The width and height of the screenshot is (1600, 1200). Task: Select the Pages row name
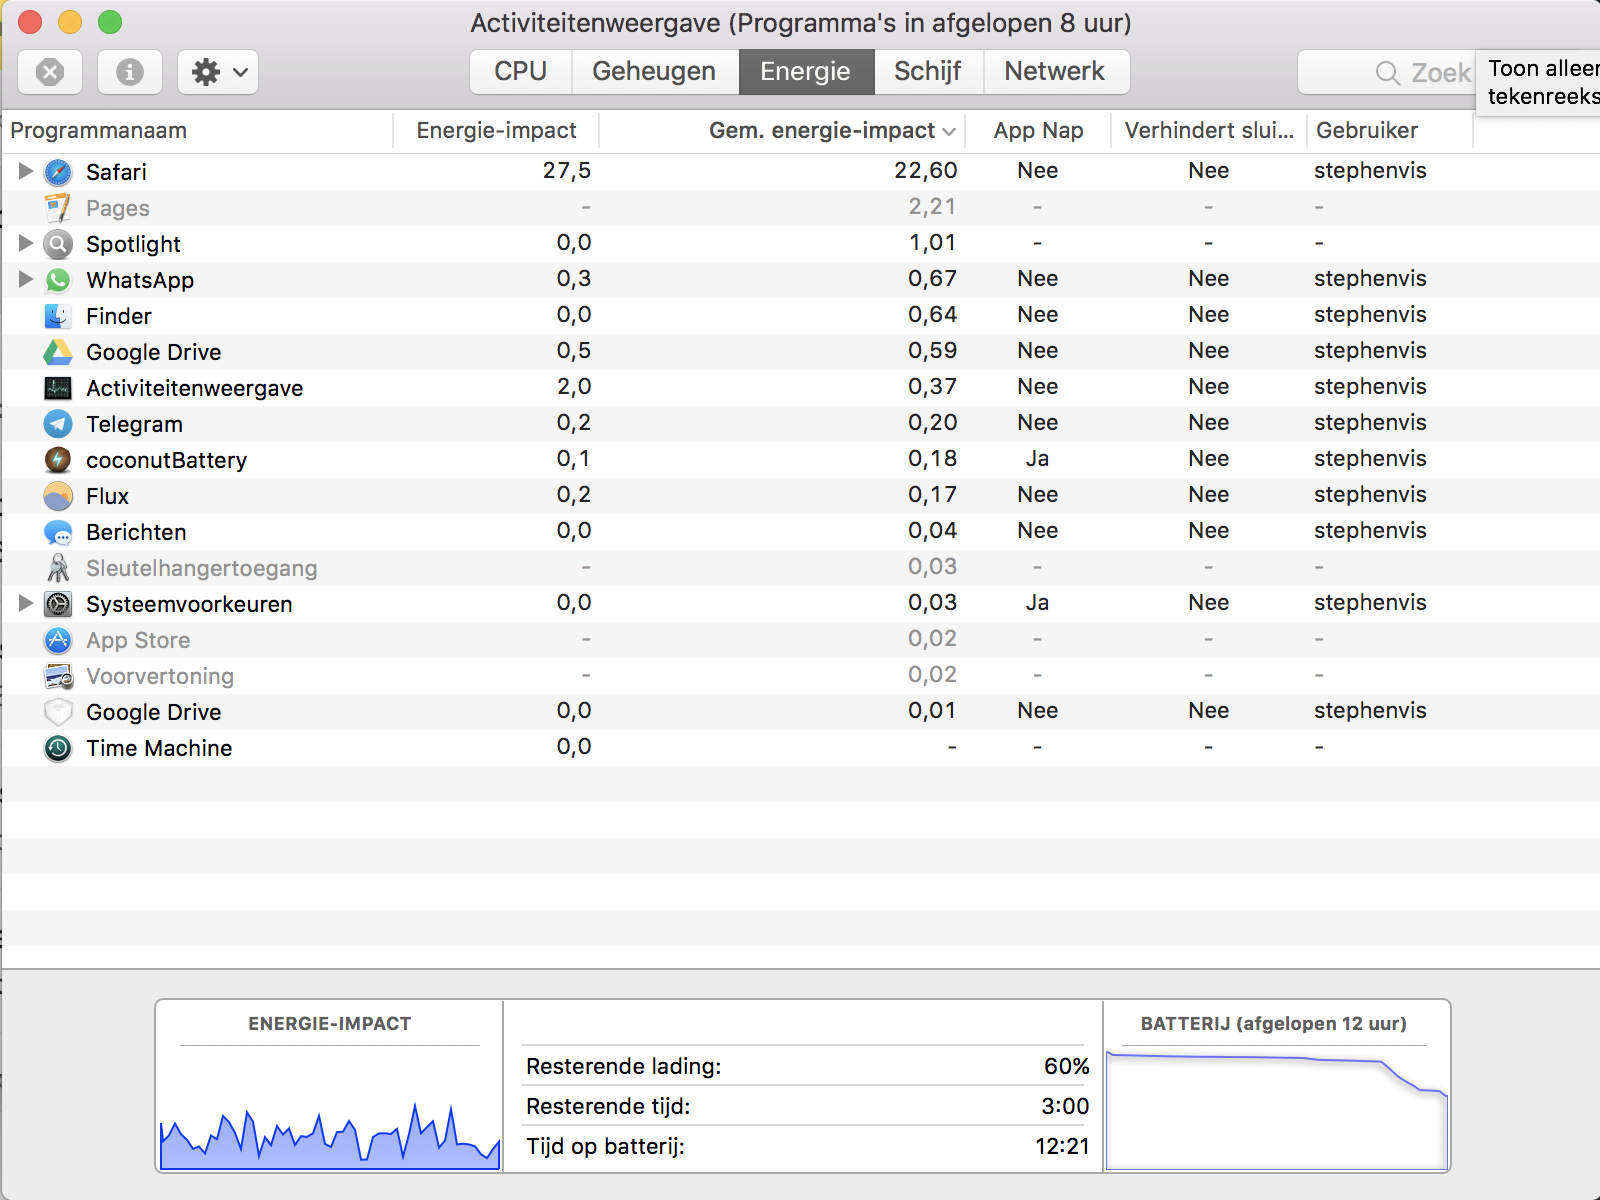[x=118, y=208]
